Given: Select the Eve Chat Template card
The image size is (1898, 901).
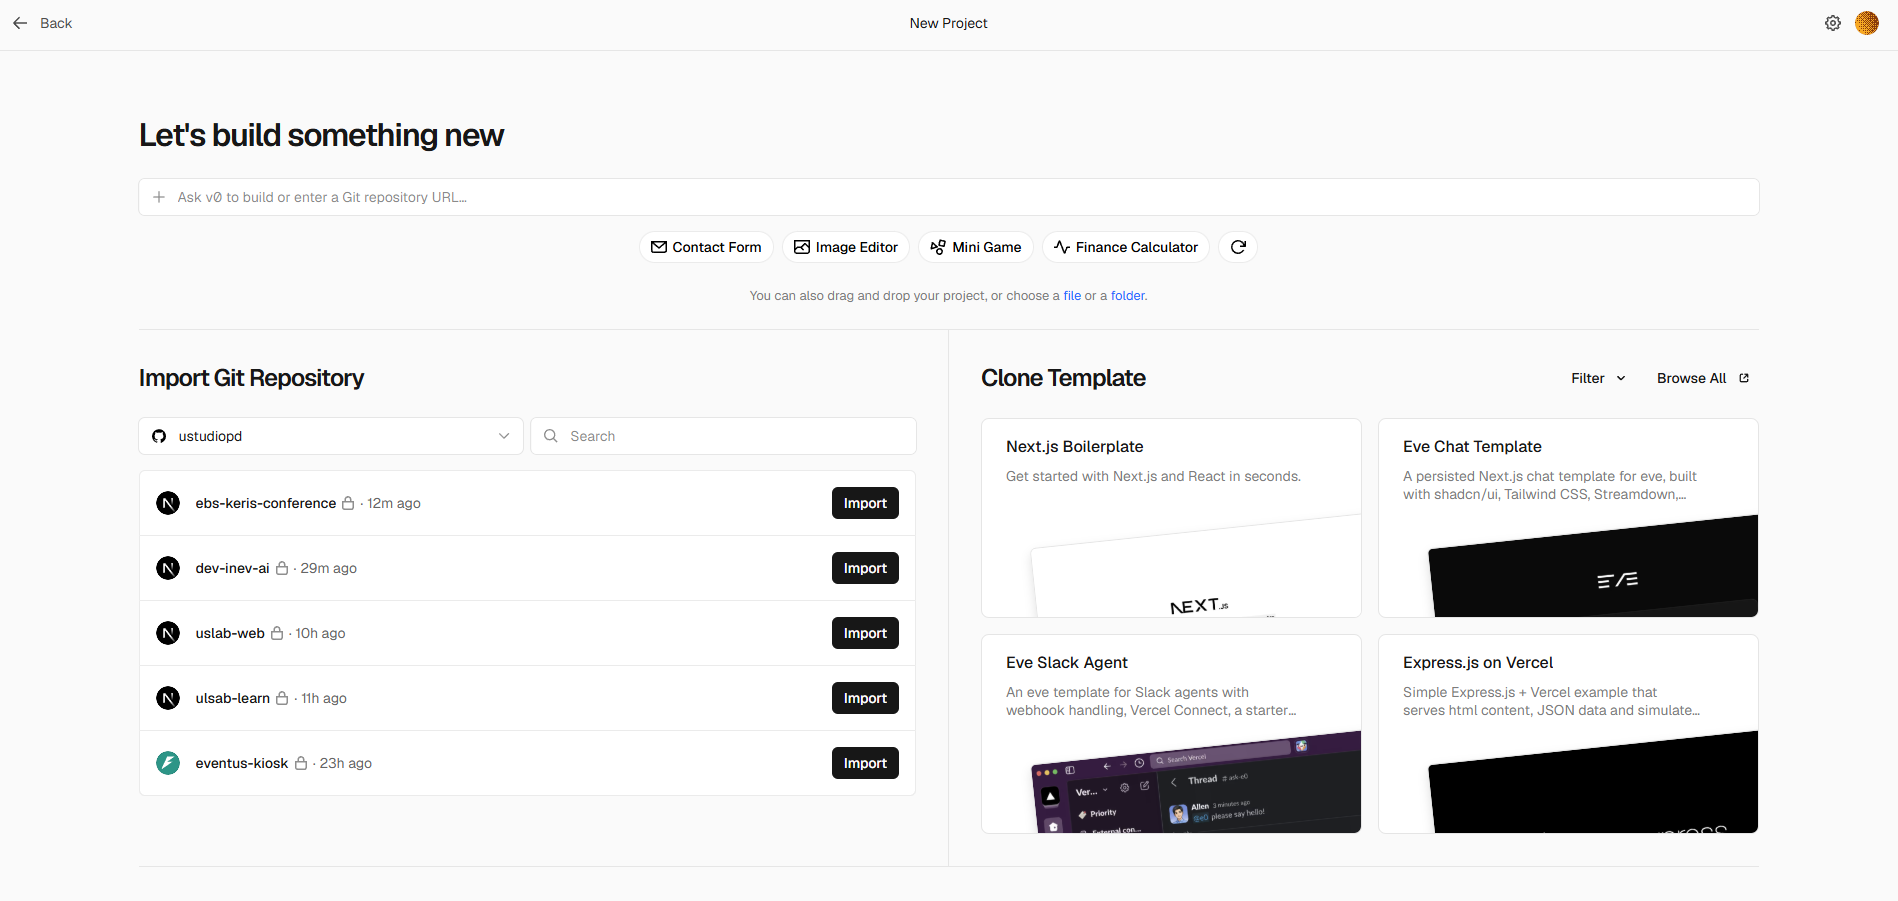Looking at the screenshot, I should [x=1568, y=518].
